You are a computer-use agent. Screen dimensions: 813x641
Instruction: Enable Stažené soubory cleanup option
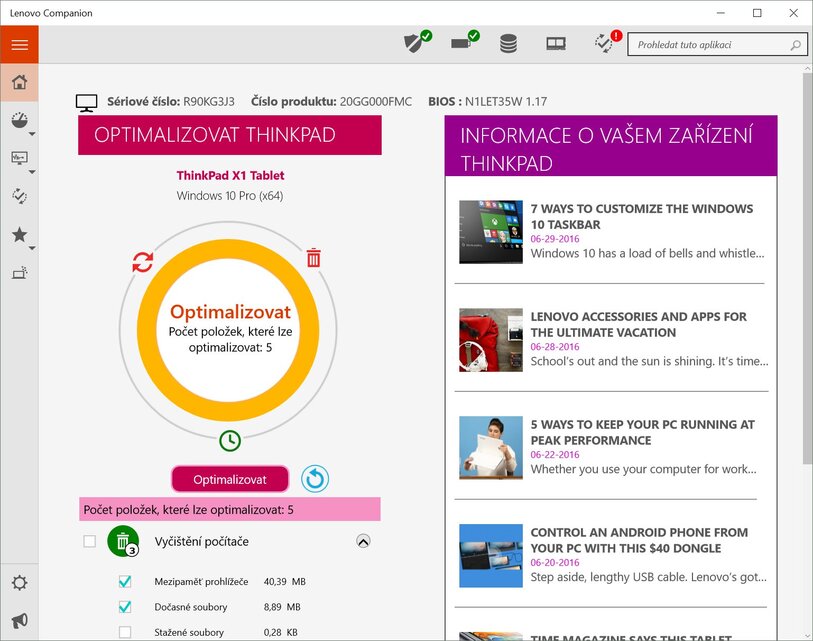125,632
